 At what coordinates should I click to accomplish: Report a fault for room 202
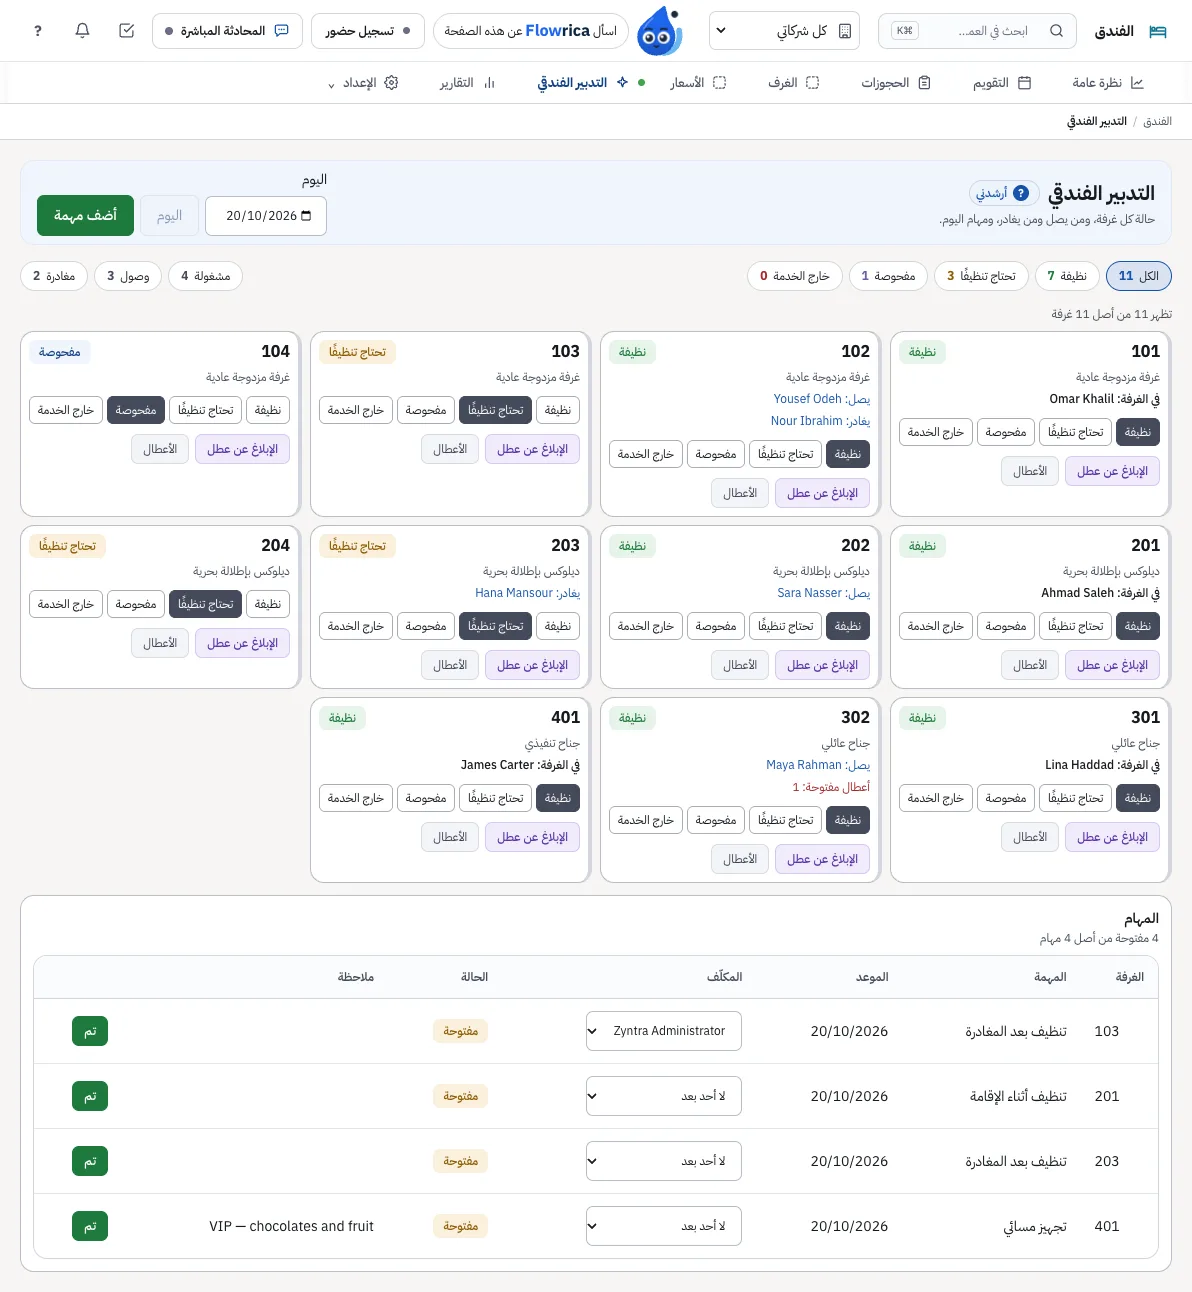(x=823, y=665)
